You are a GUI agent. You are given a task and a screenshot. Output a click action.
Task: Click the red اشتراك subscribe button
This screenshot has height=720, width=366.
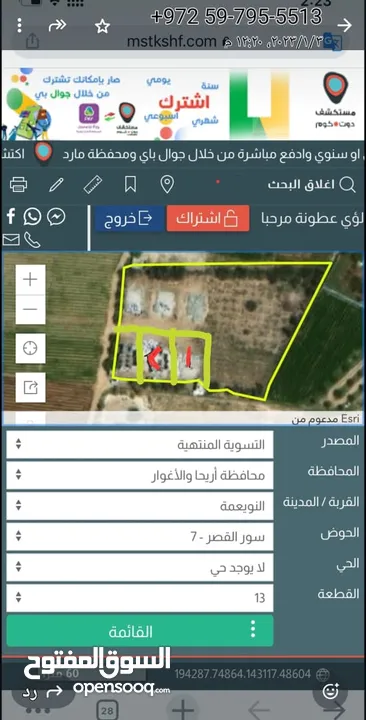click(208, 218)
